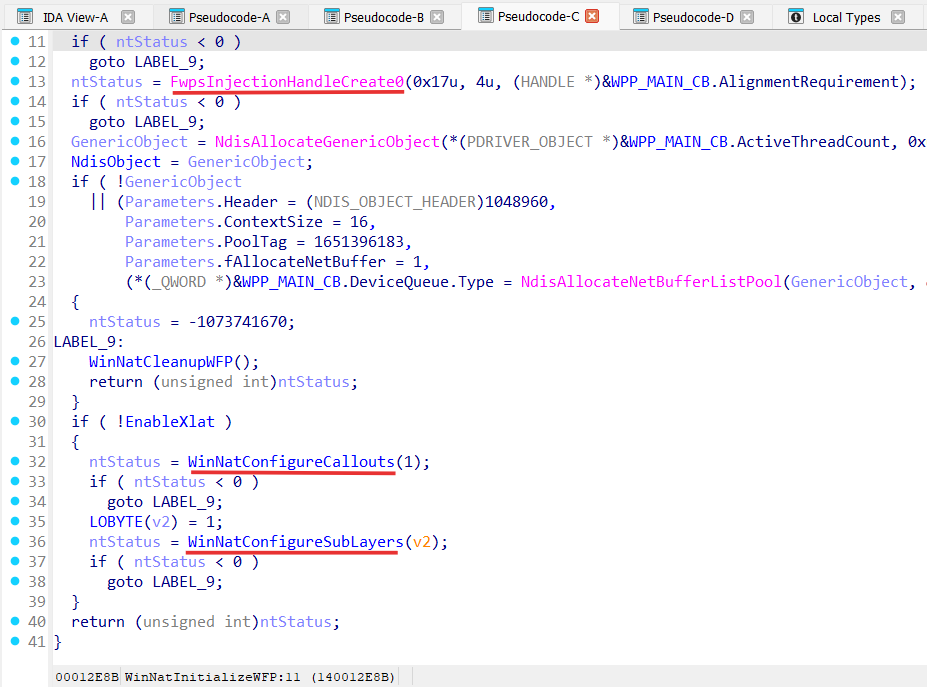Toggle breakpoint dot on line 27

pyautogui.click(x=13, y=362)
